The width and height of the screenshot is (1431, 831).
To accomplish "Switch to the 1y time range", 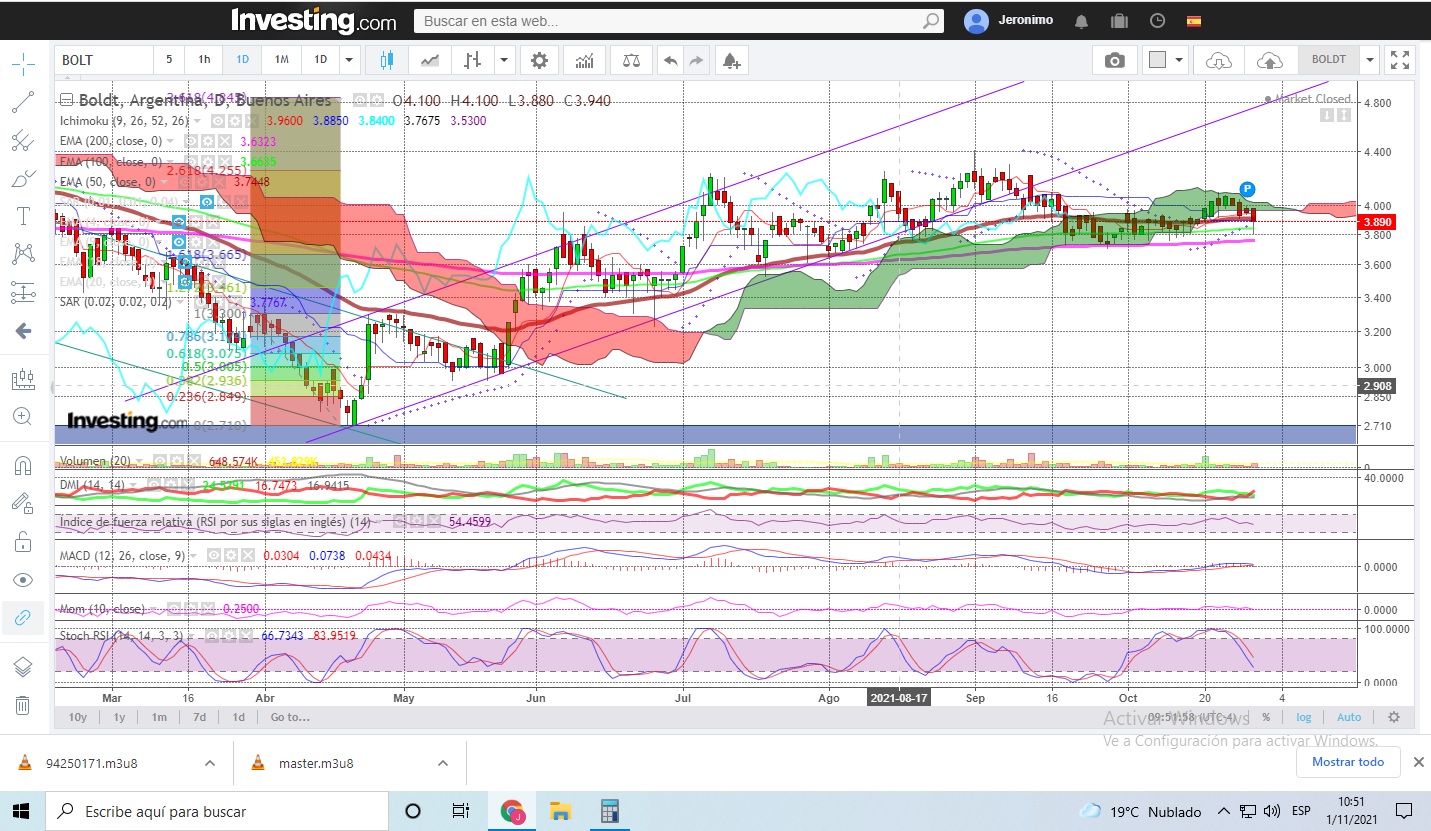I will (x=119, y=717).
